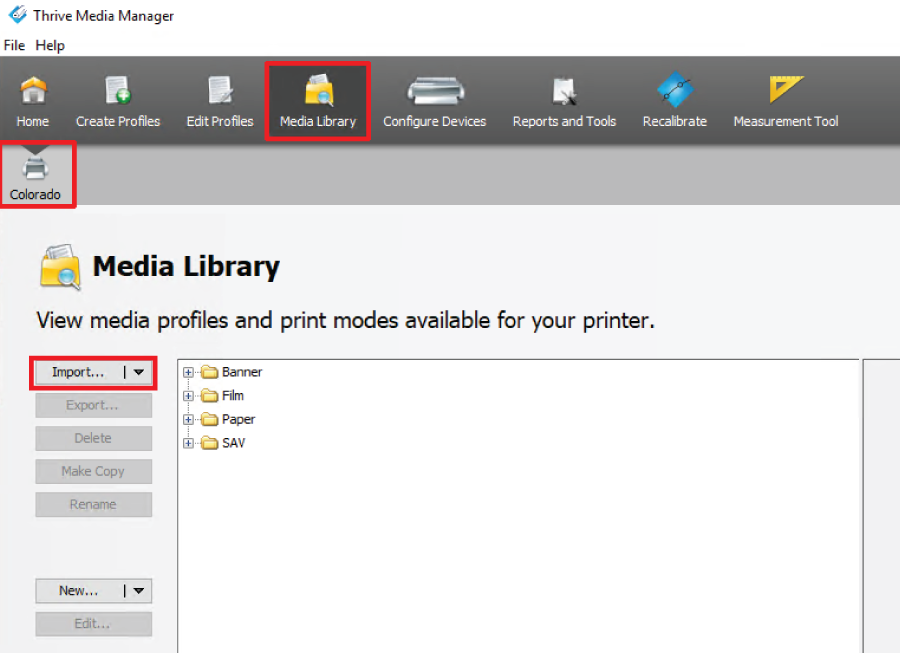Viewport: 900px width, 653px height.
Task: Open the Help menu
Action: (50, 45)
